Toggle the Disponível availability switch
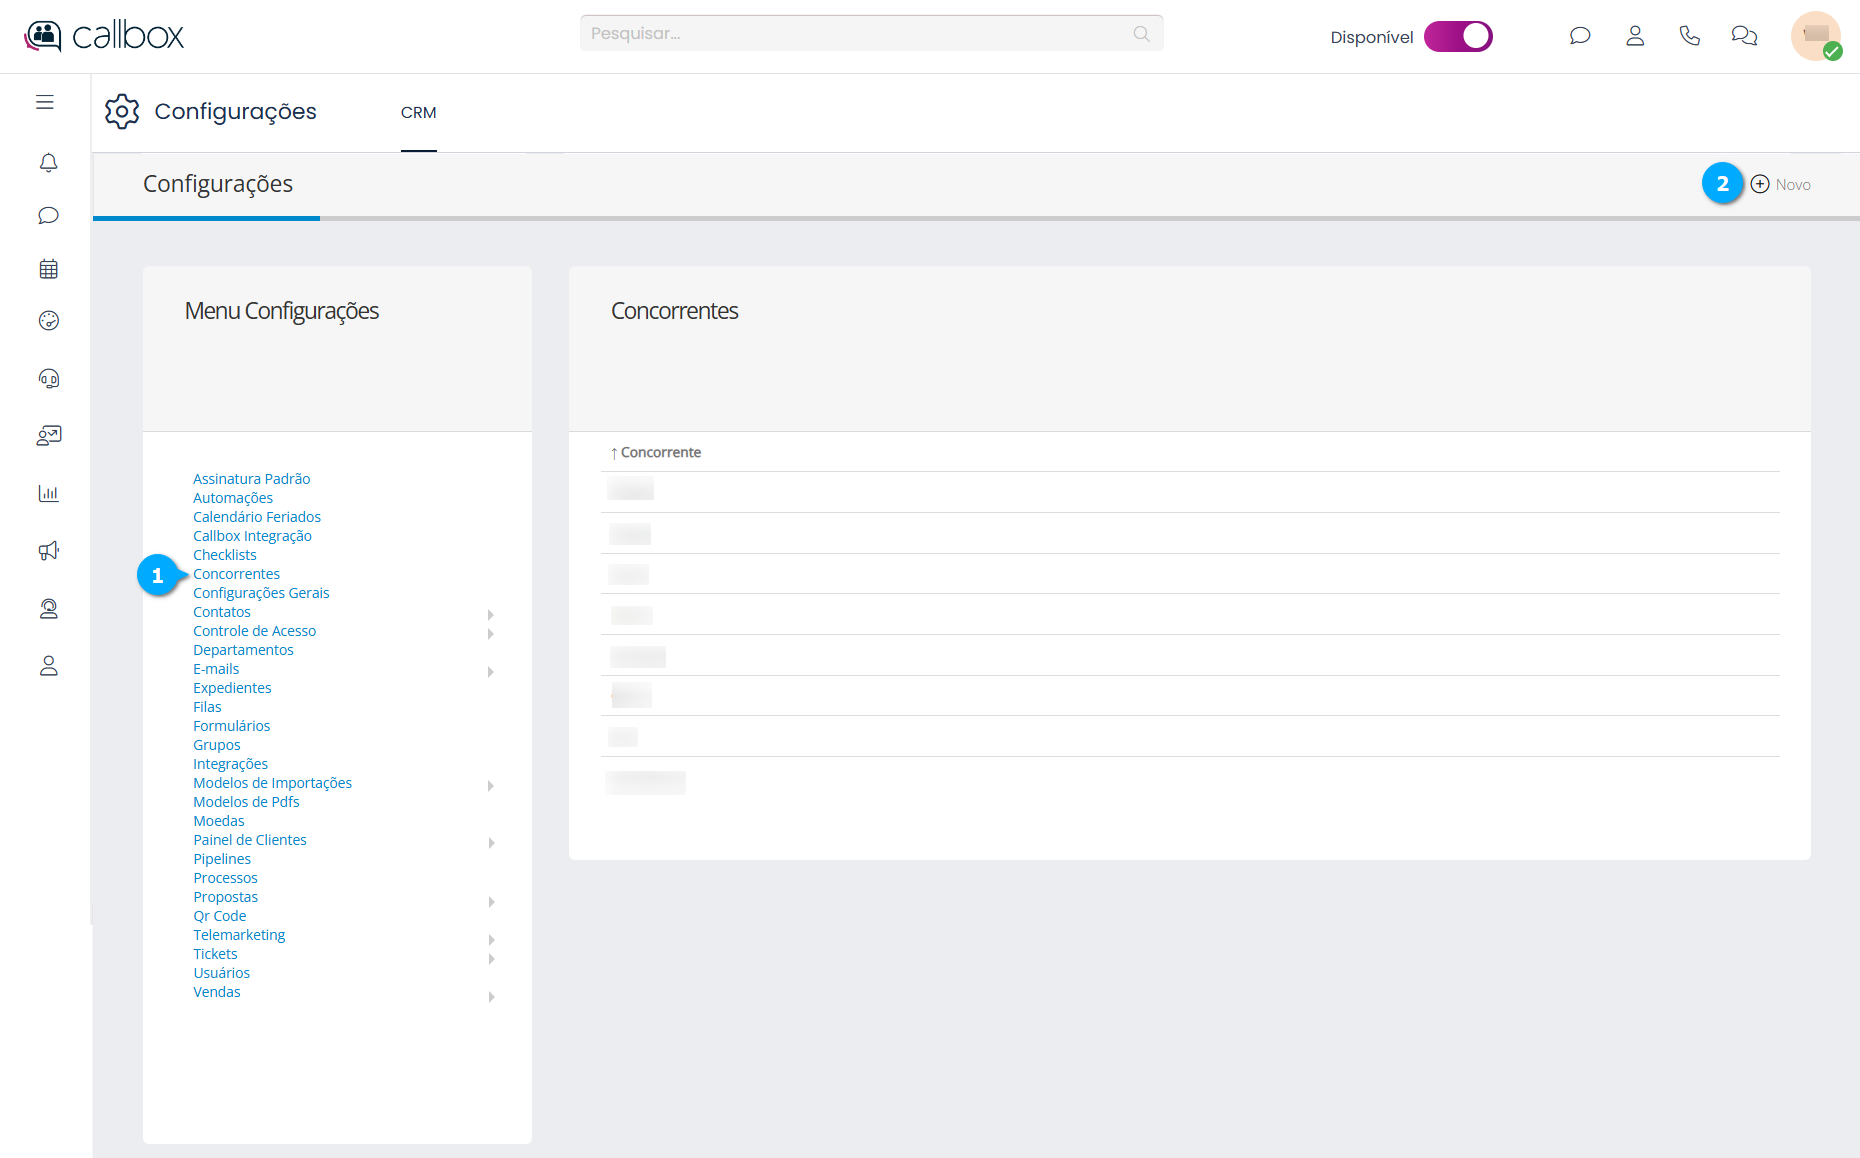The width and height of the screenshot is (1860, 1158). pyautogui.click(x=1458, y=36)
